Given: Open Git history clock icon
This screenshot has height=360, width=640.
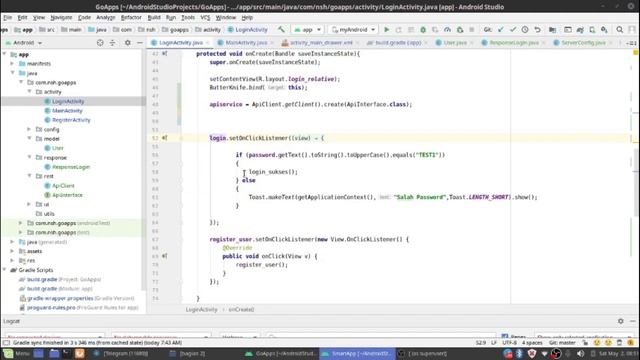Looking at the screenshot, I should click(x=525, y=30).
